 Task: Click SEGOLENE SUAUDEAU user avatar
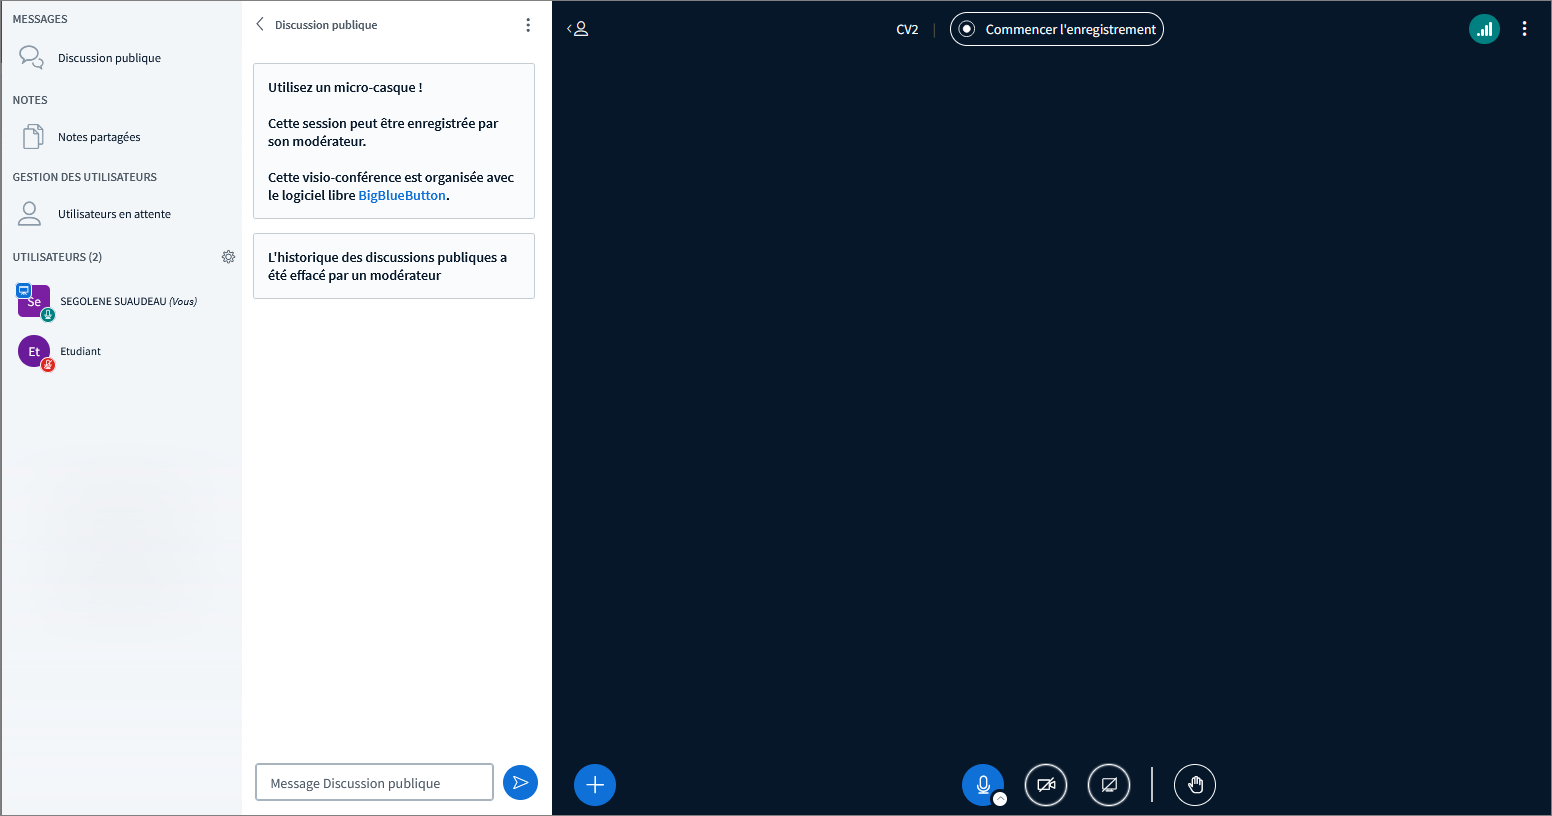34,301
